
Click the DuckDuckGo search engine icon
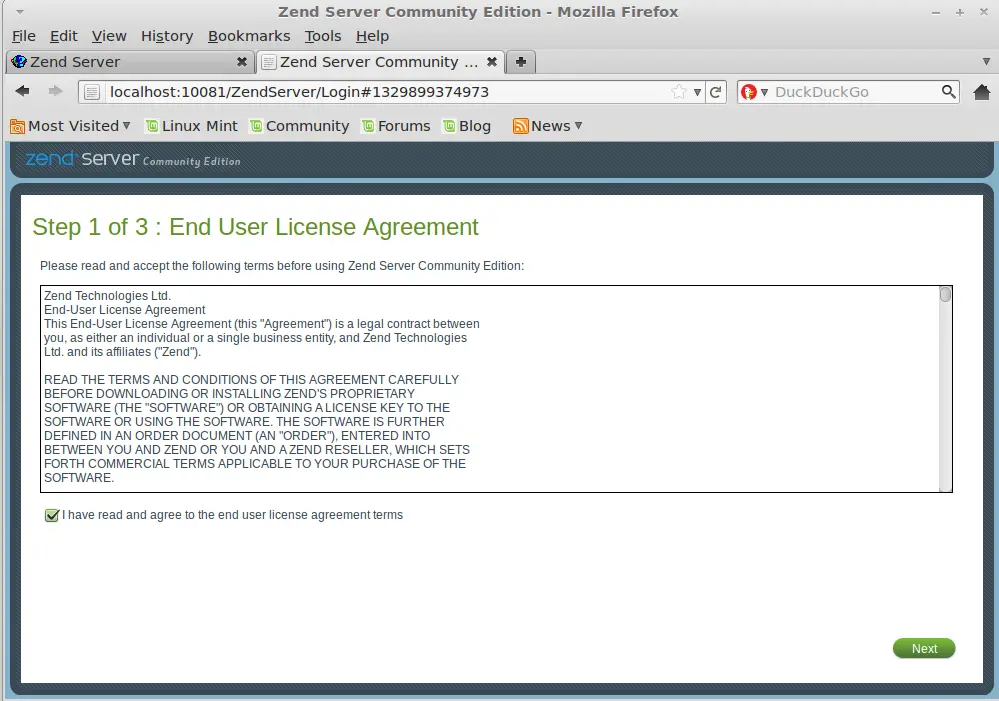click(749, 92)
